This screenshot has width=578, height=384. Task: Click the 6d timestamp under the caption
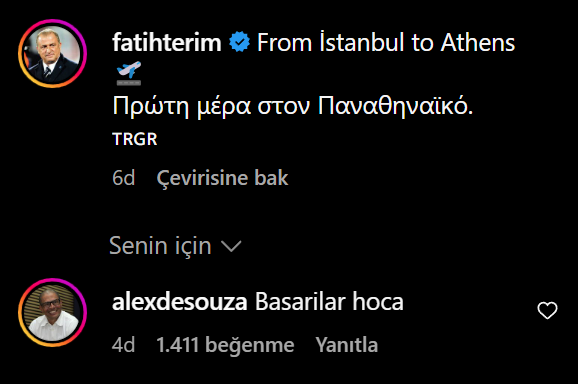123,178
